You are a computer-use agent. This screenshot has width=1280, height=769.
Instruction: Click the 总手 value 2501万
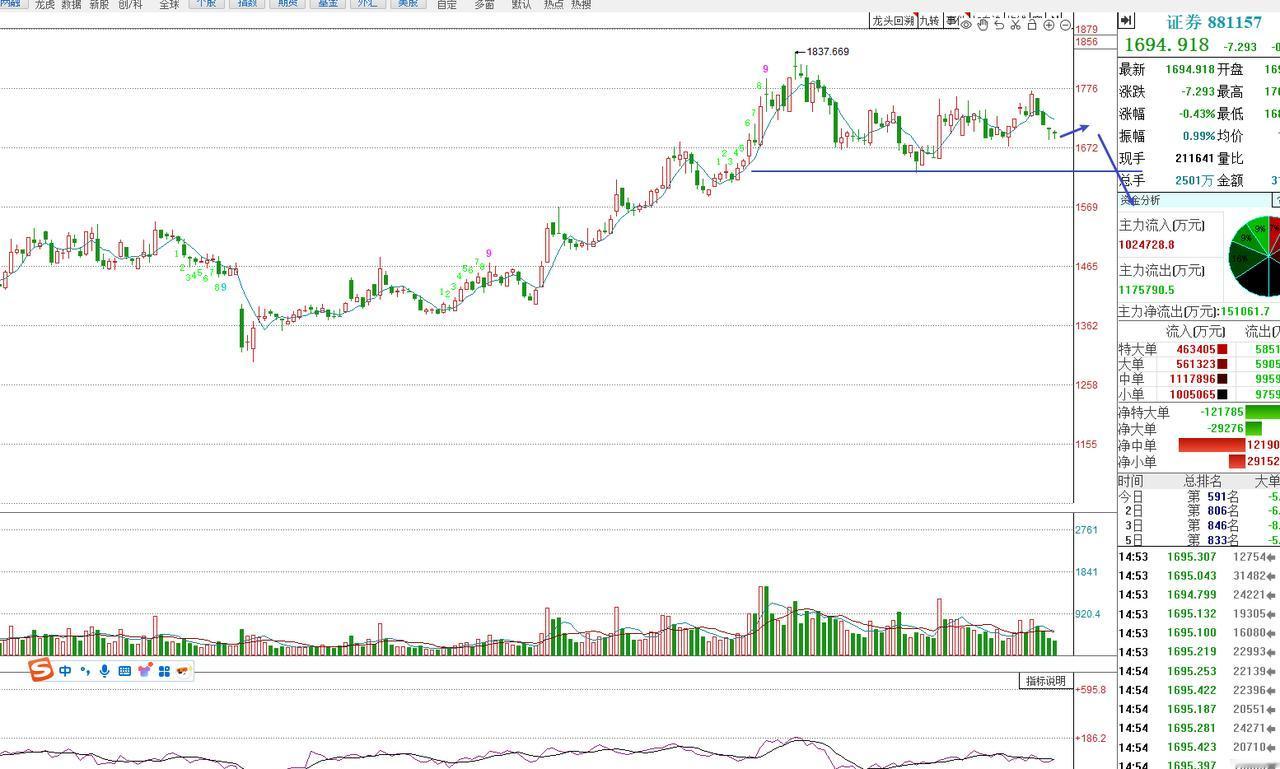[x=1195, y=180]
